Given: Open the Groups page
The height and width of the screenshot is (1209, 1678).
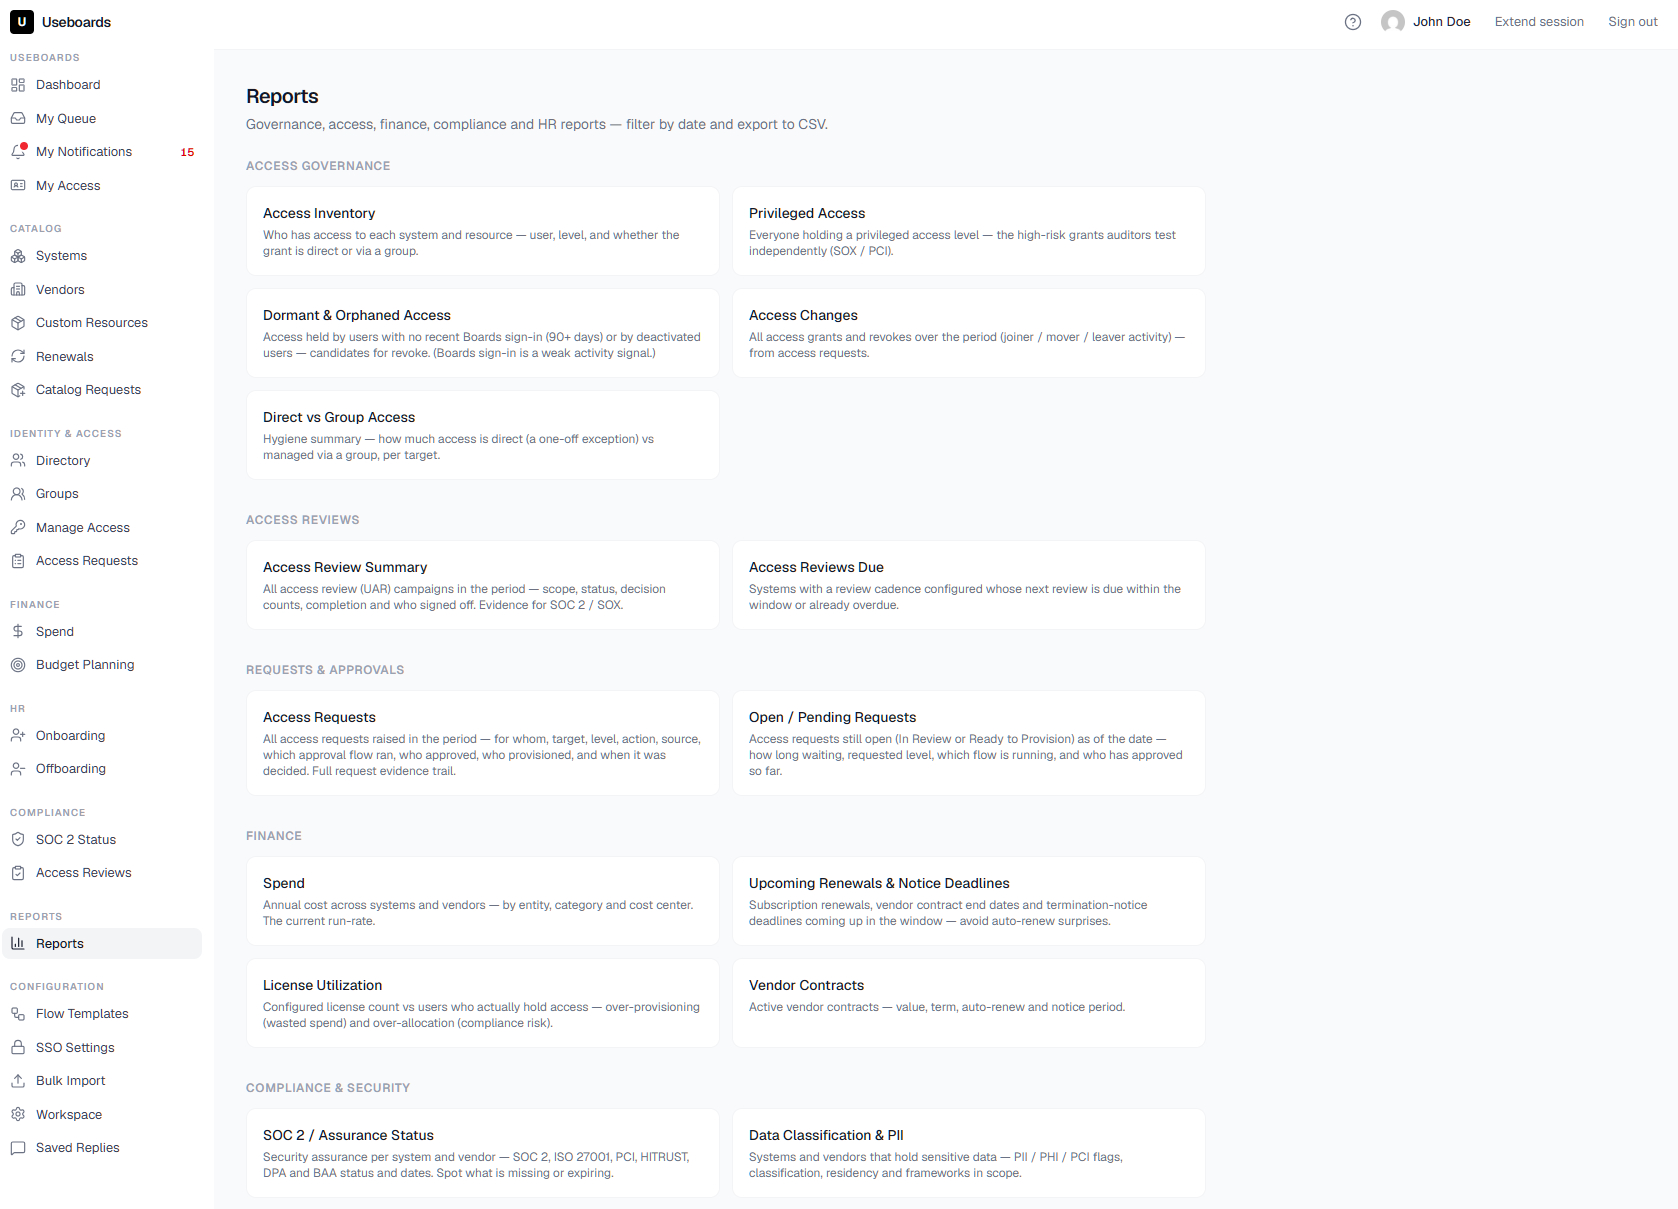Looking at the screenshot, I should point(102,494).
